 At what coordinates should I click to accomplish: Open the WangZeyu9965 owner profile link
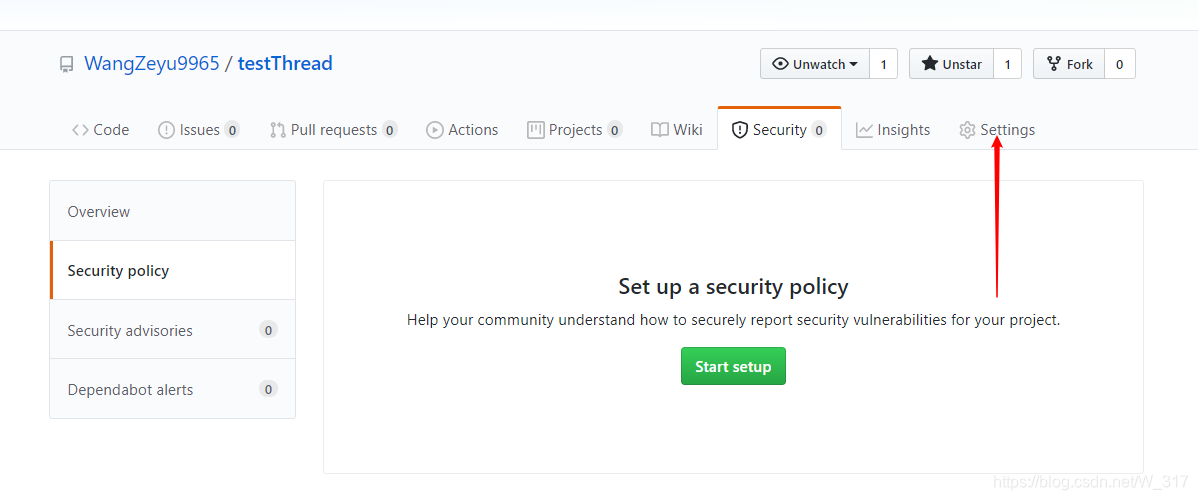click(151, 63)
